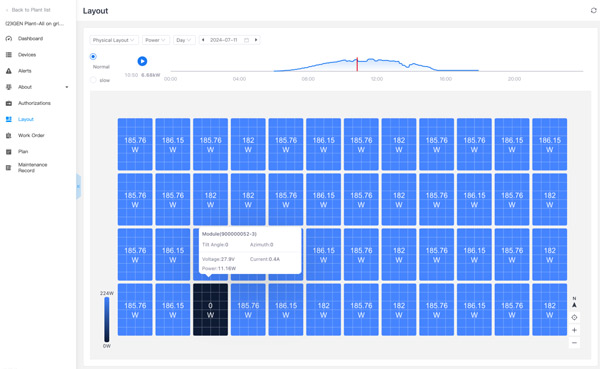The width and height of the screenshot is (600, 369).
Task: Open Dashboard from the sidebar
Action: [30, 39]
